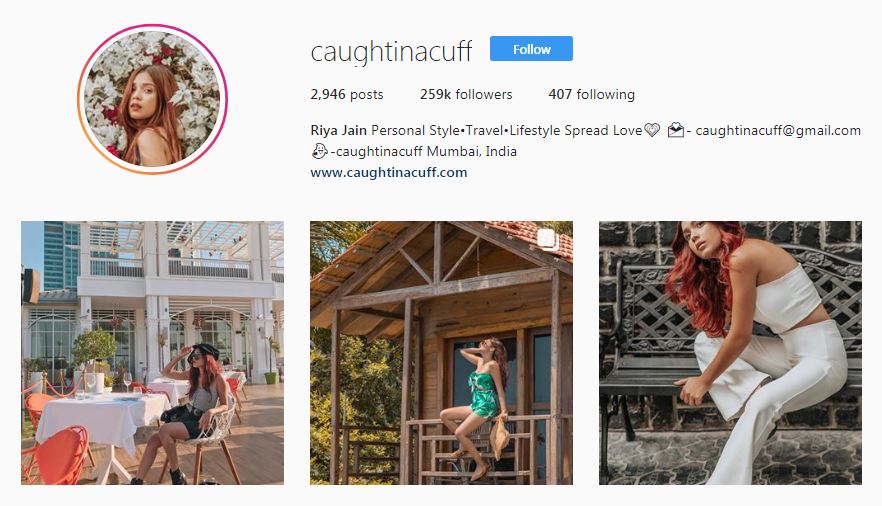The width and height of the screenshot is (882, 506).
Task: Follow the caughtinacuff account
Action: [531, 49]
